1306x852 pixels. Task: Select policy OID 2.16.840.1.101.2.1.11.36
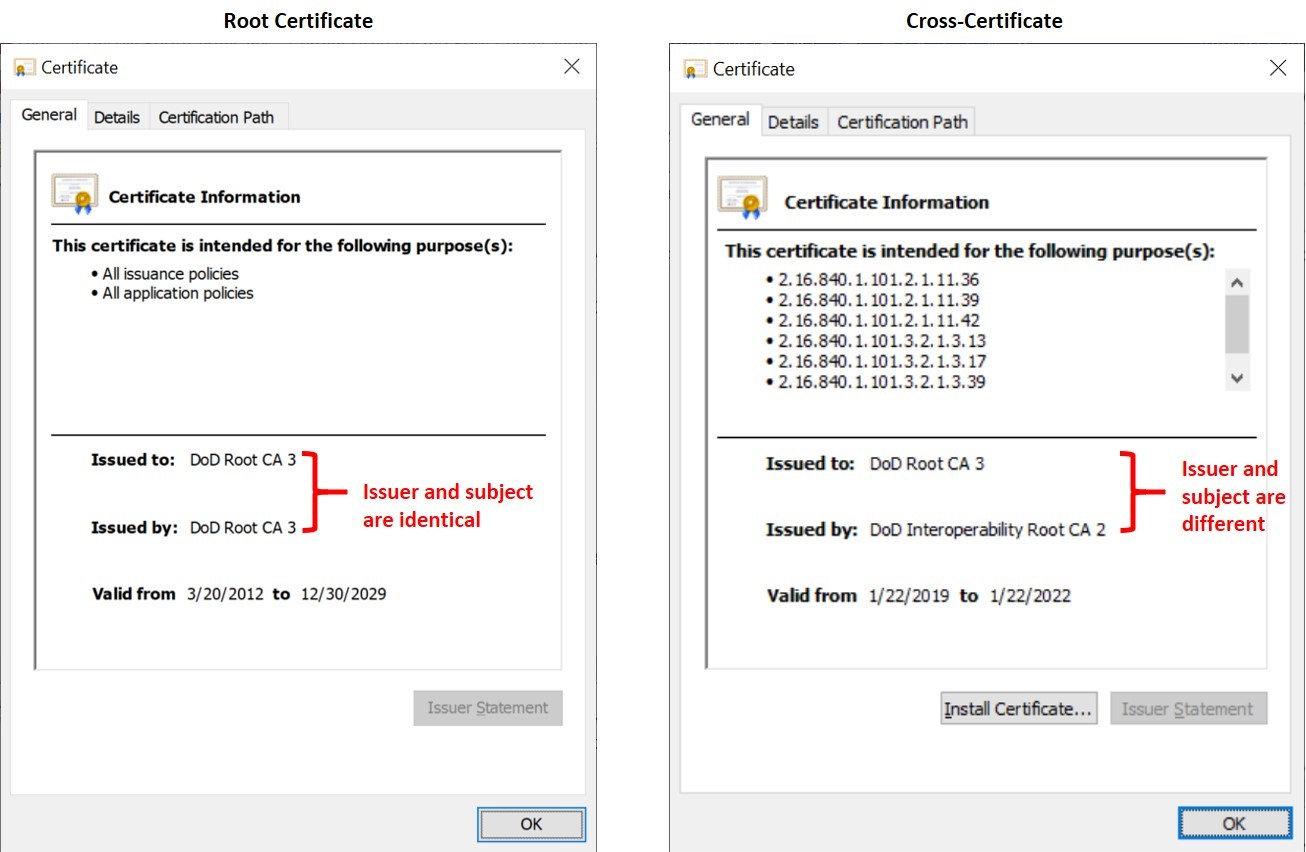[879, 280]
